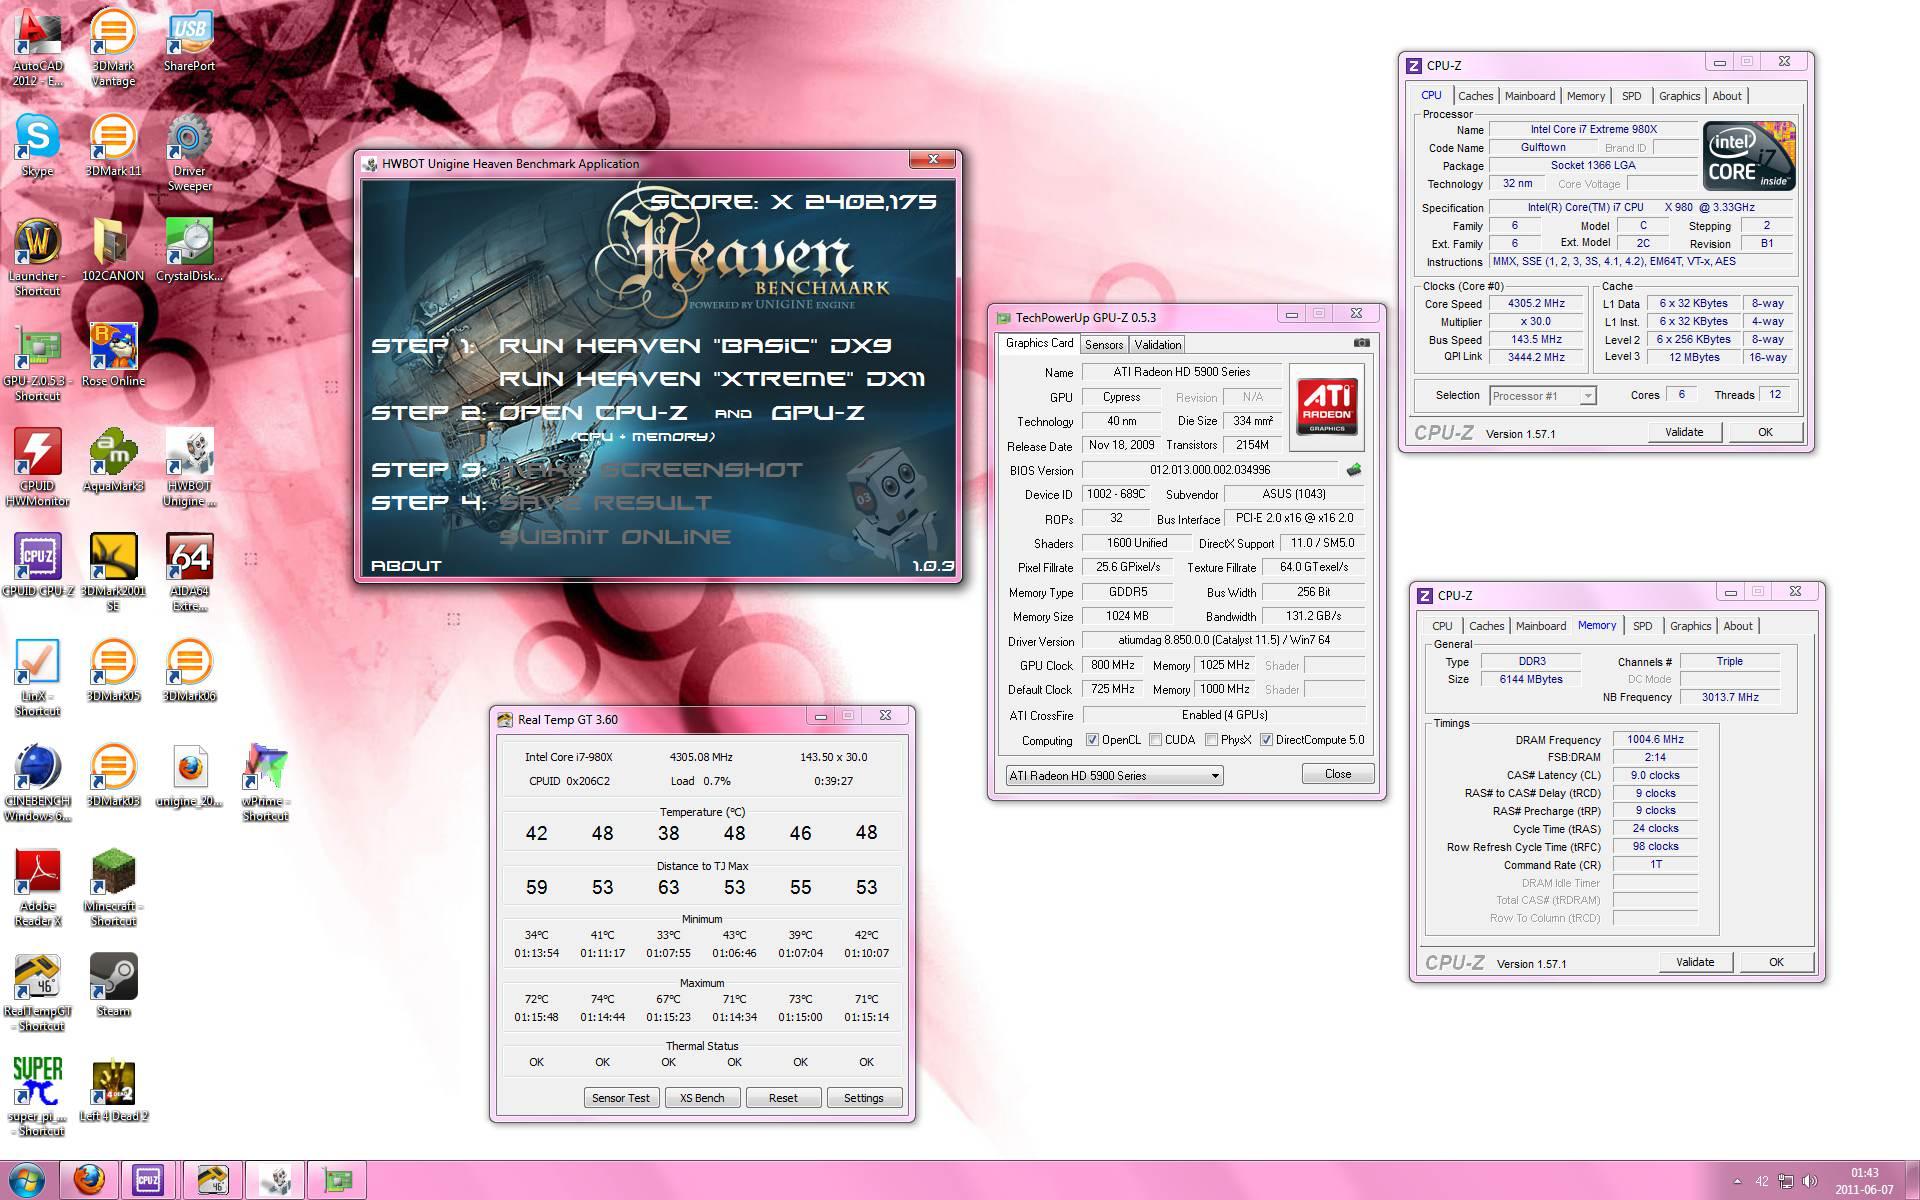Image resolution: width=1920 pixels, height=1200 pixels.
Task: Click the DRAM Frequency value in CPU-Z Memory
Action: [1655, 740]
